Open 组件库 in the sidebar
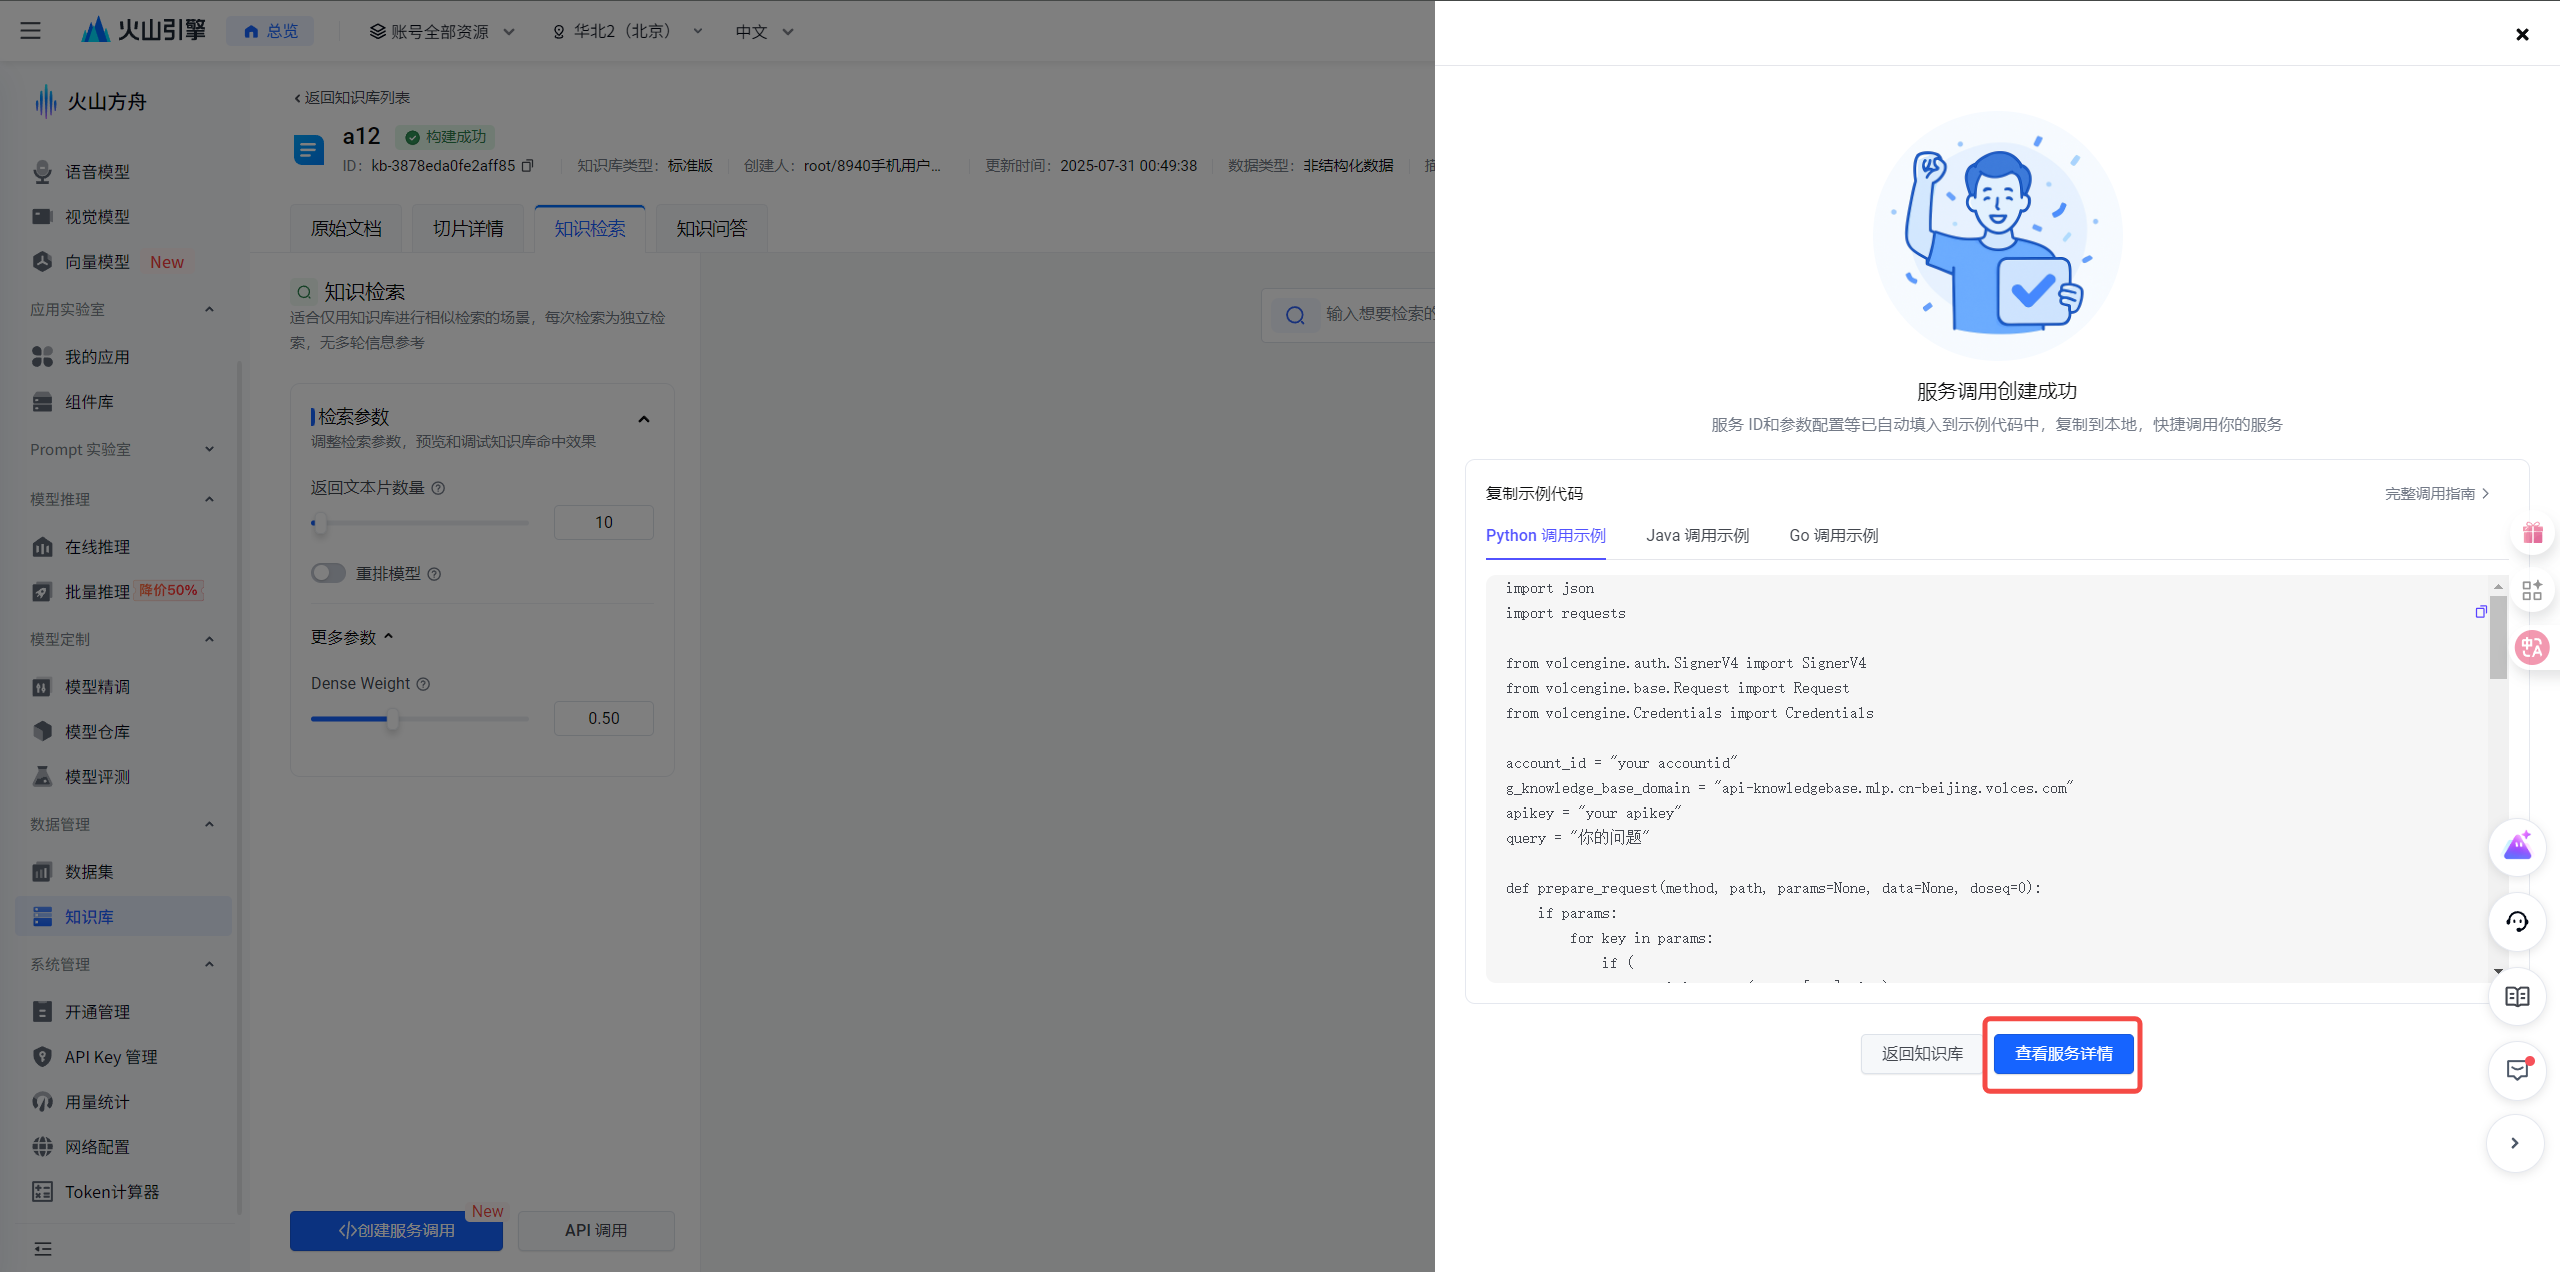Image resolution: width=2560 pixels, height=1272 pixels. pyautogui.click(x=89, y=402)
